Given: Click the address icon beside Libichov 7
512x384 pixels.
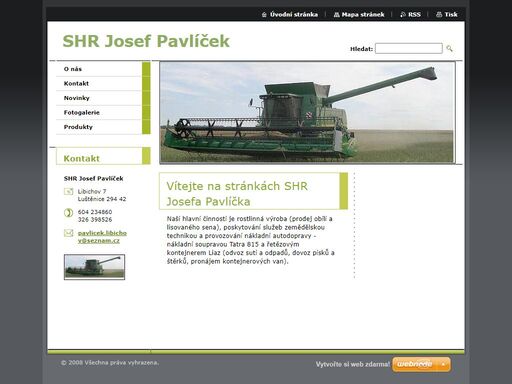Looking at the screenshot, I should pos(68,191).
